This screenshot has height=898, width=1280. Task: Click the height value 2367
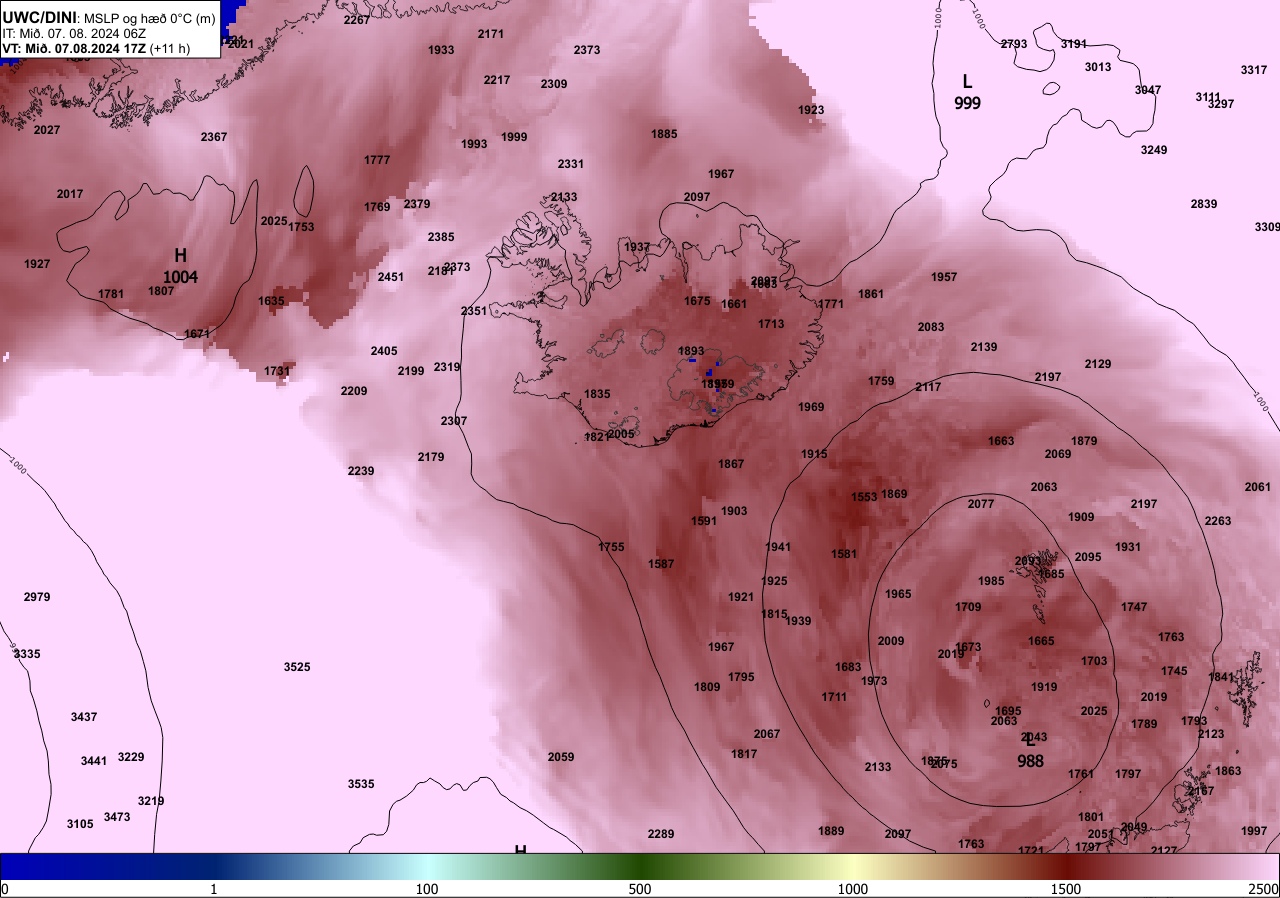pos(214,137)
